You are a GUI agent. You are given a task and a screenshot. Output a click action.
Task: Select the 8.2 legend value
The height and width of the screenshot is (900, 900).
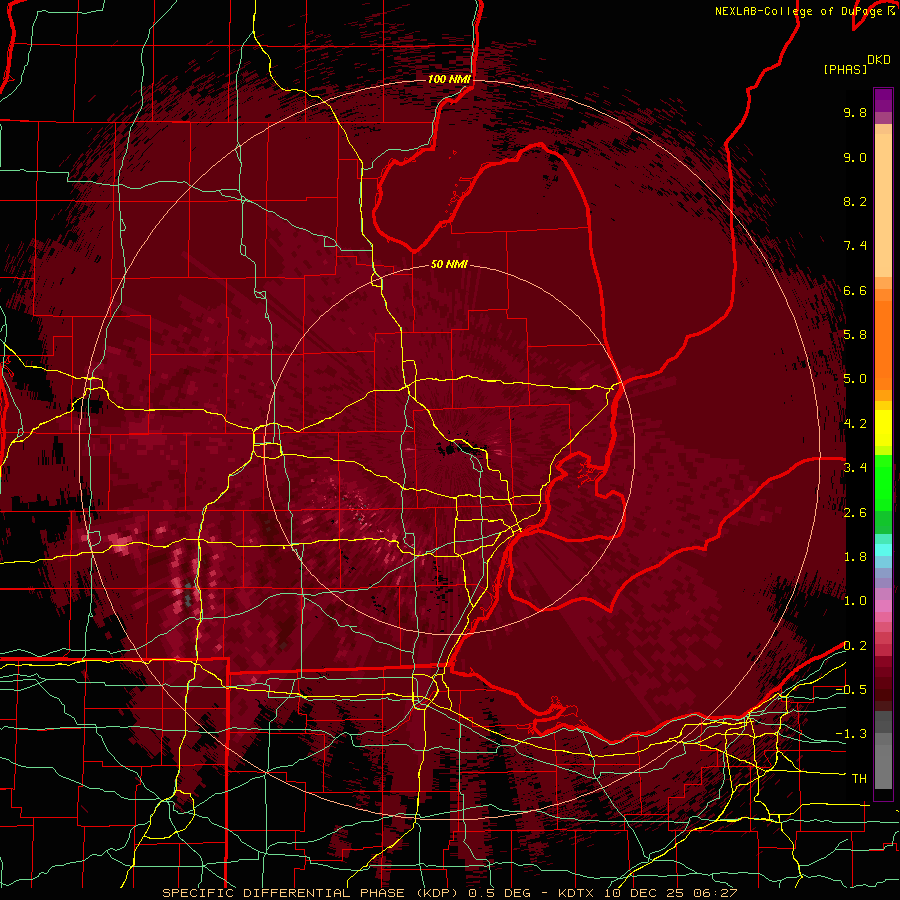[855, 201]
